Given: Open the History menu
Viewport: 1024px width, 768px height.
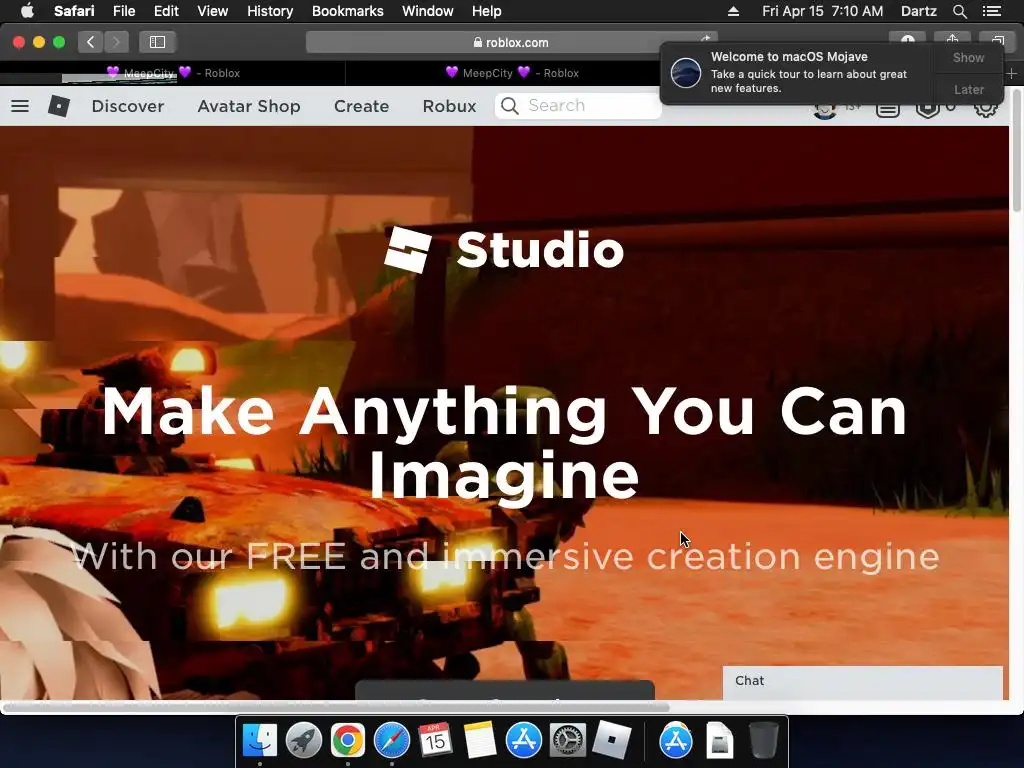Looking at the screenshot, I should [270, 11].
